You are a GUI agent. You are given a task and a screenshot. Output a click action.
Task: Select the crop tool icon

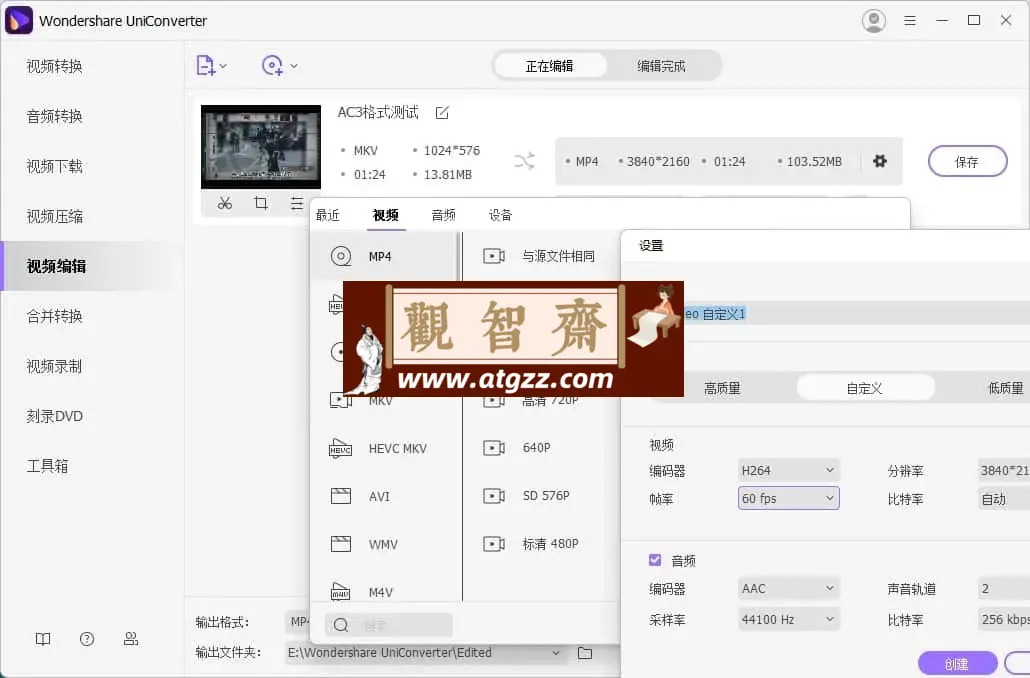coord(261,203)
